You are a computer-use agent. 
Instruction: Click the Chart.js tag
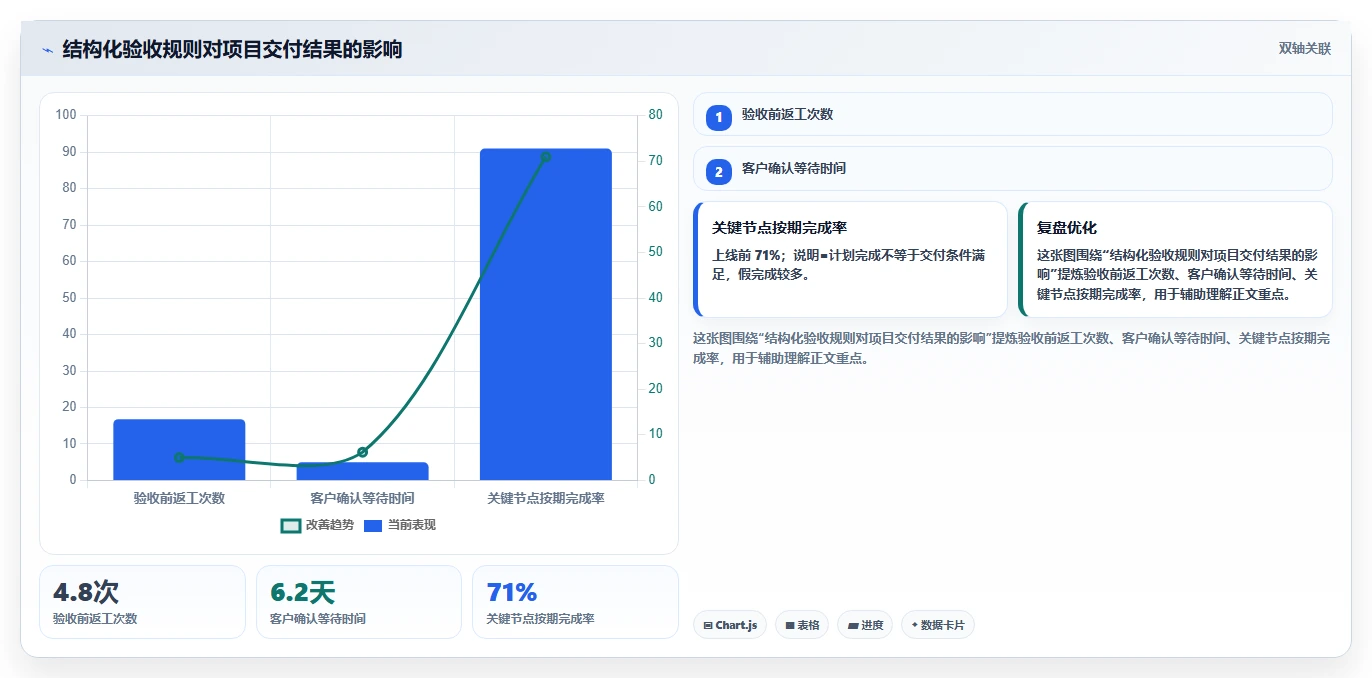coord(729,625)
